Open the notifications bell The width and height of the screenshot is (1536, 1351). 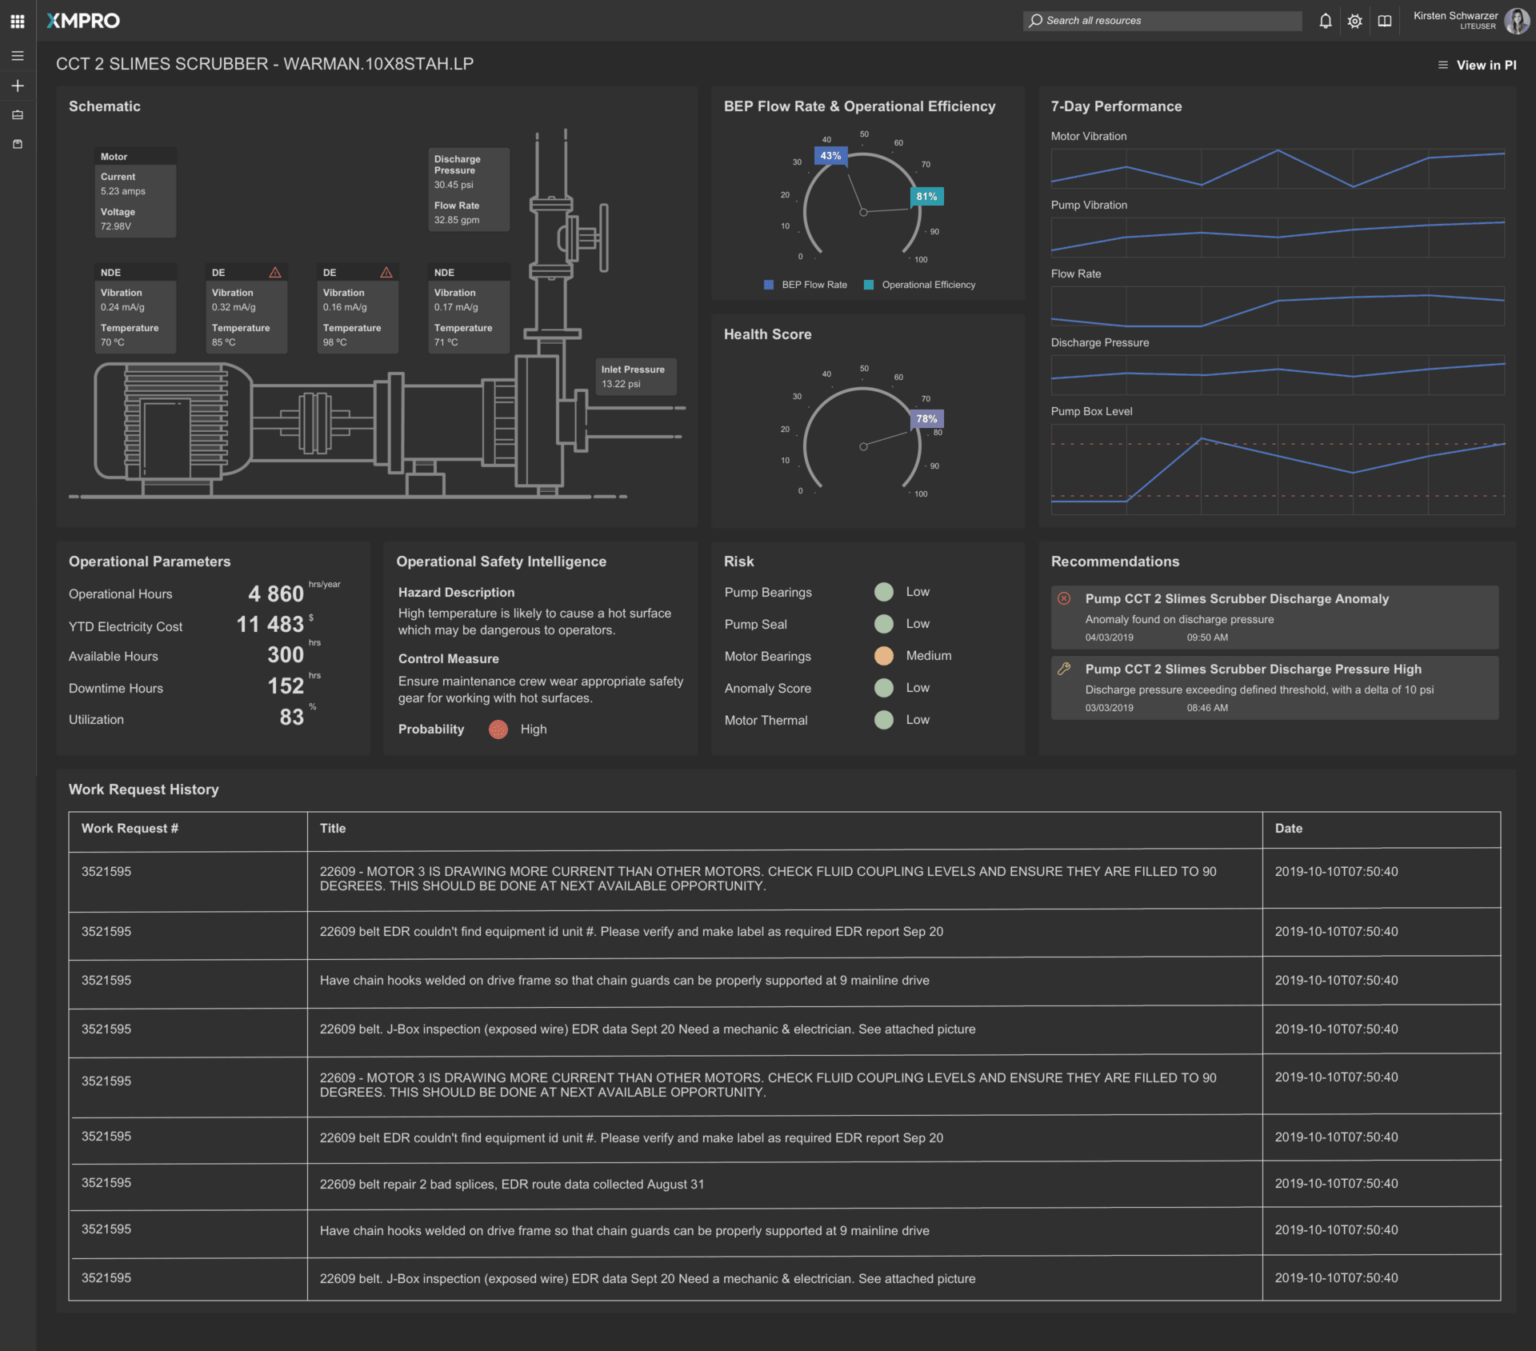(1325, 21)
